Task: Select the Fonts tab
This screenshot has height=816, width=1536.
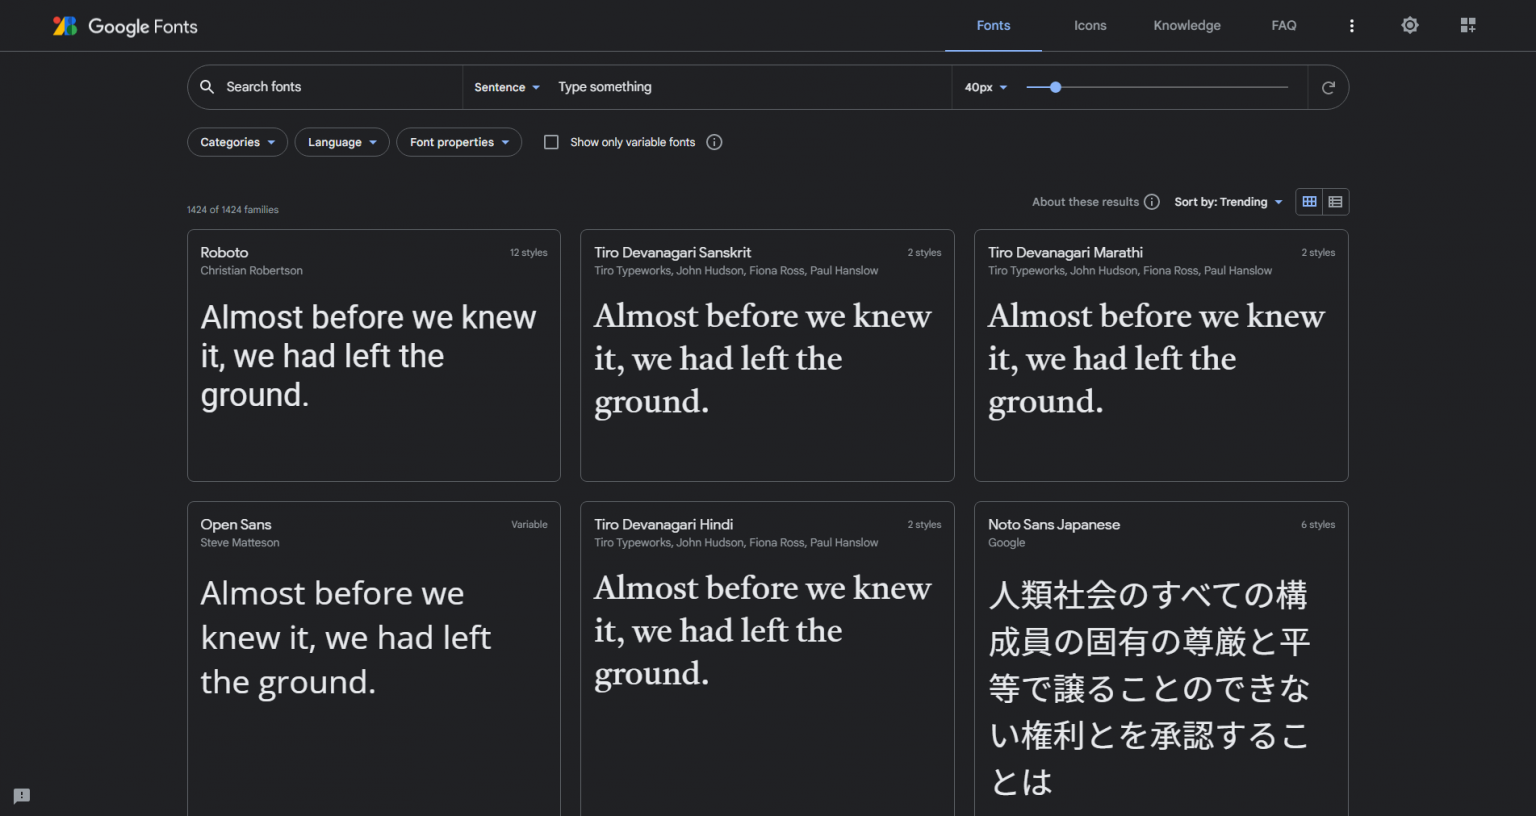Action: coord(993,26)
